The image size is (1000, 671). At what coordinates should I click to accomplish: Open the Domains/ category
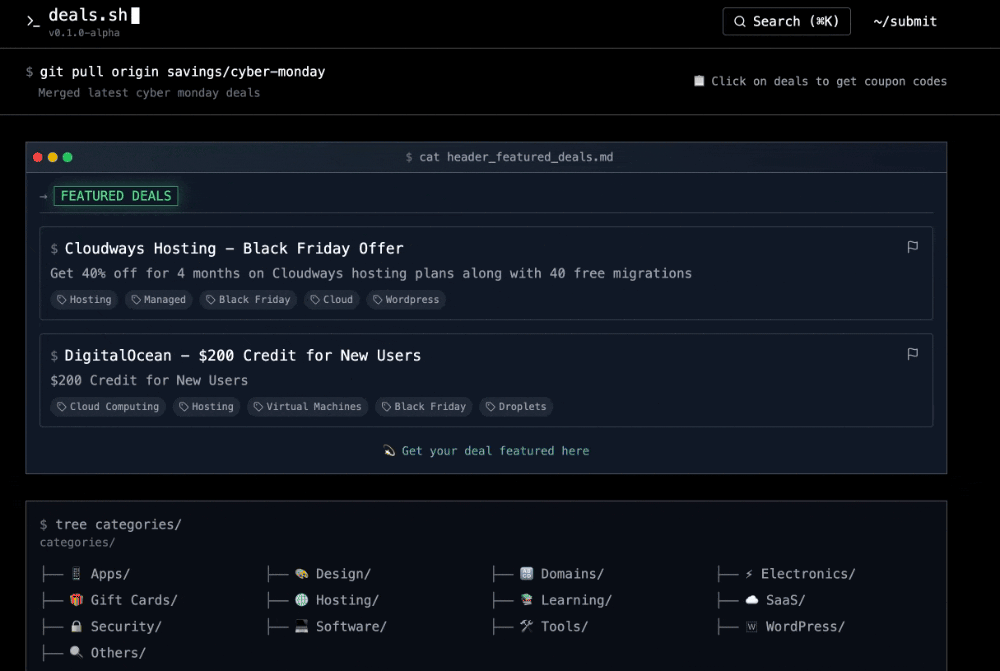[572, 573]
